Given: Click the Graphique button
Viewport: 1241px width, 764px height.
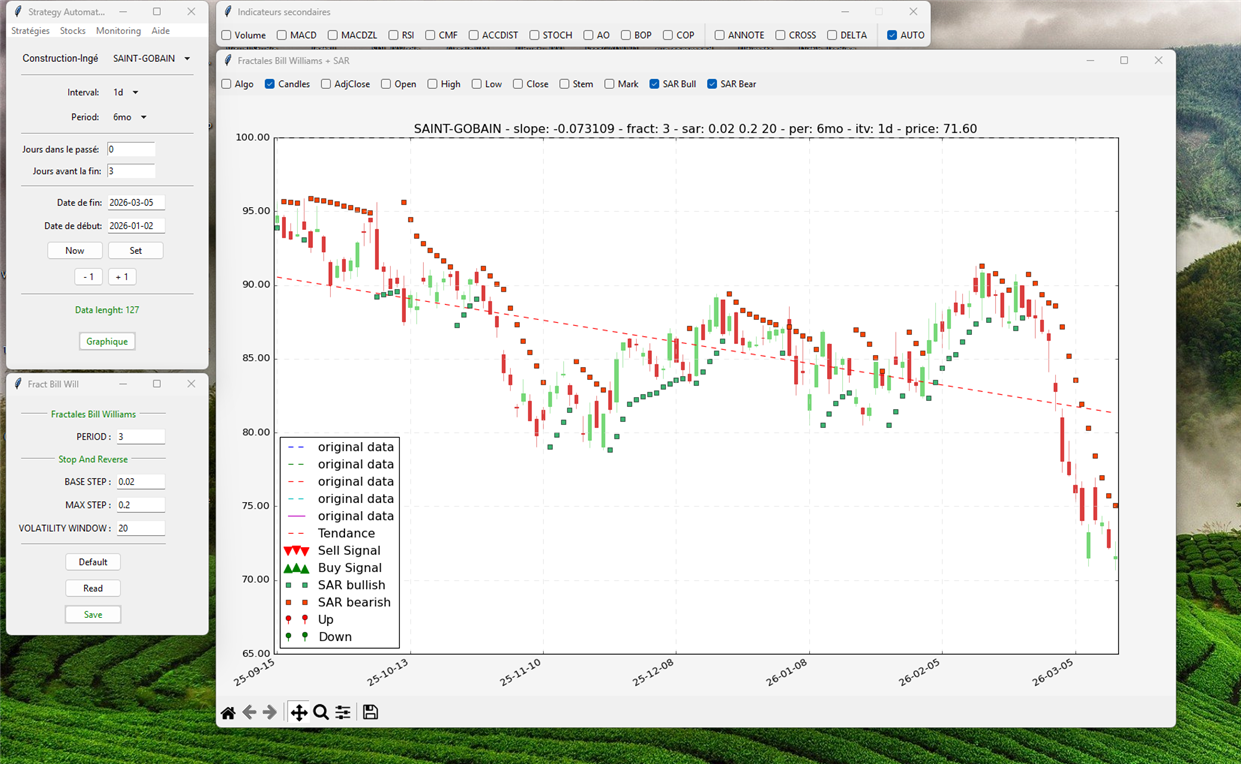Looking at the screenshot, I should coord(107,342).
